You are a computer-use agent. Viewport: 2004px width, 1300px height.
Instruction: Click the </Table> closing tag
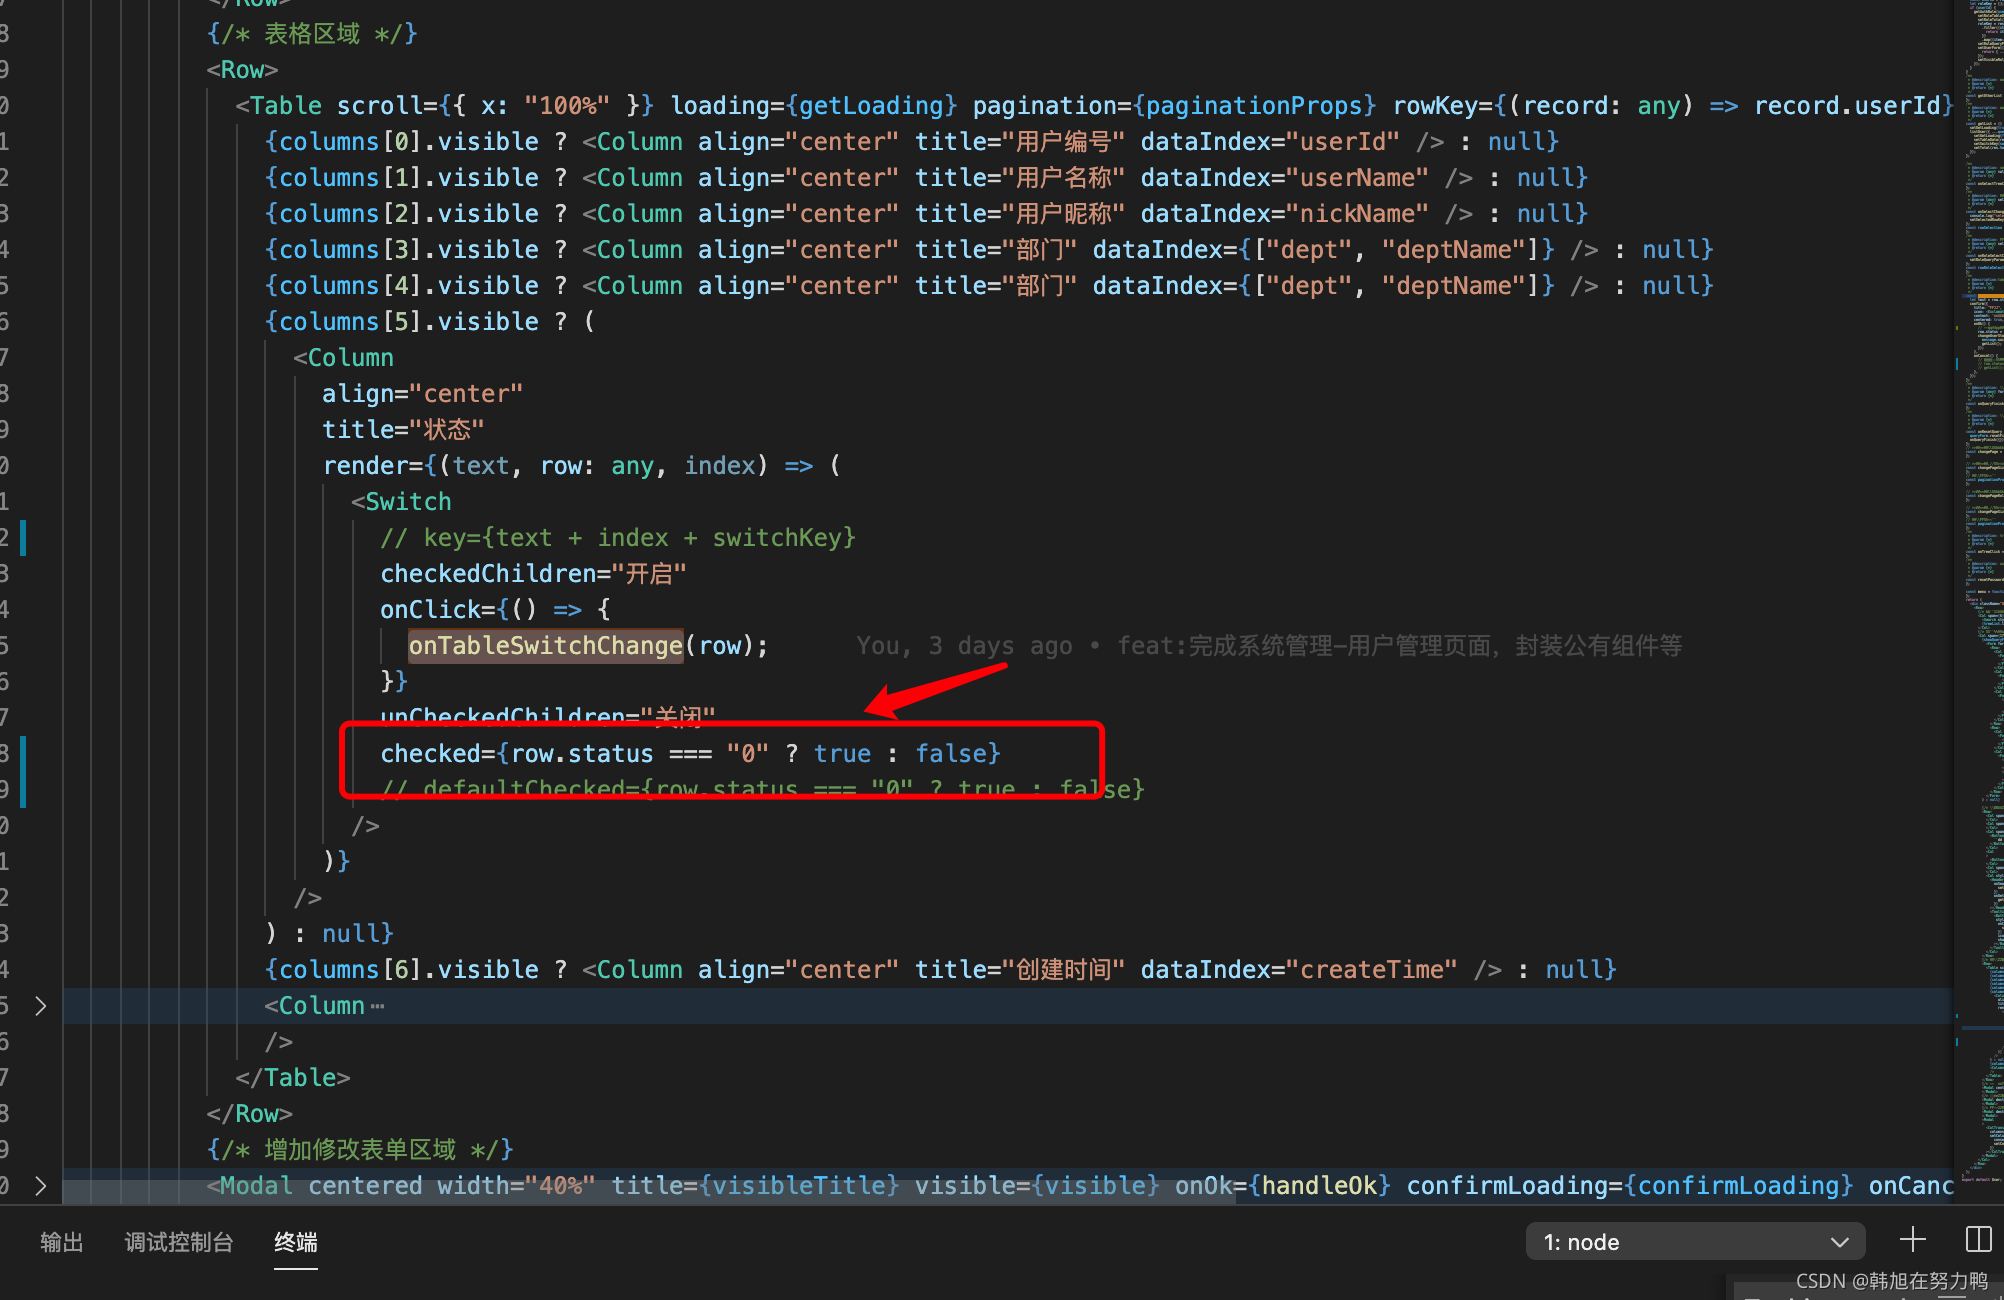pyautogui.click(x=293, y=1078)
